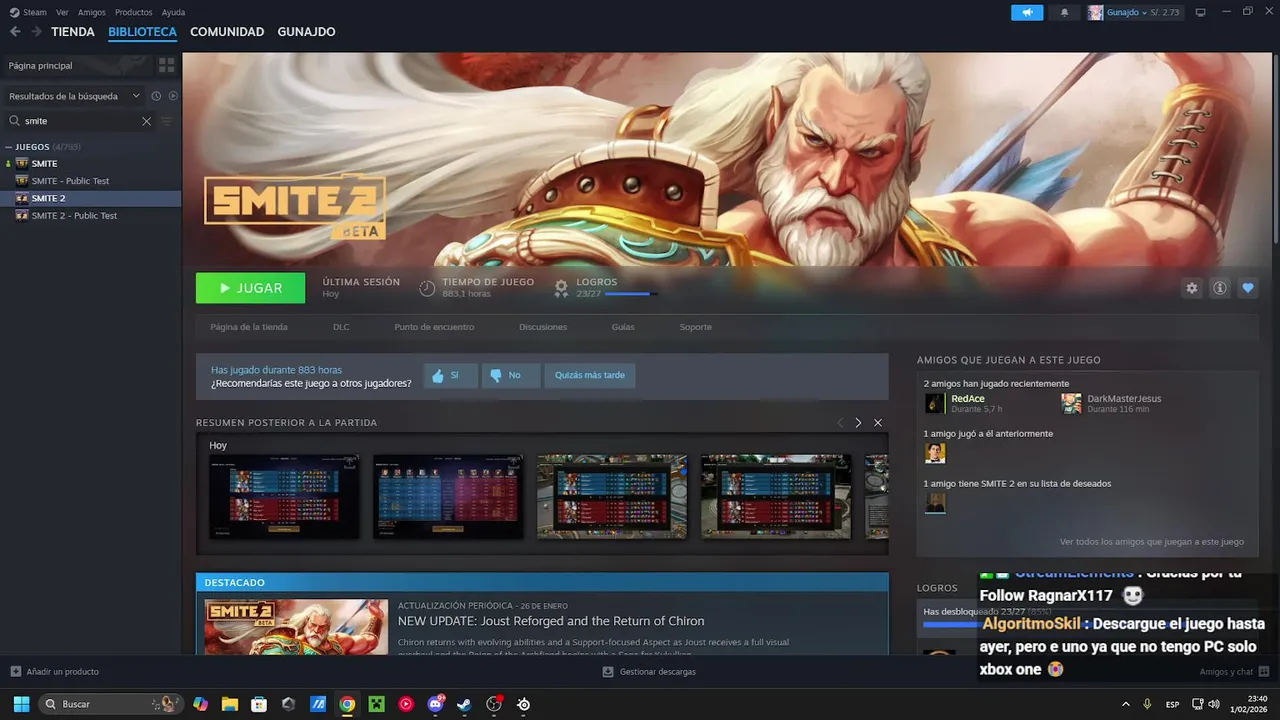Clear the smite search text
This screenshot has width=1280, height=720.
[x=146, y=121]
